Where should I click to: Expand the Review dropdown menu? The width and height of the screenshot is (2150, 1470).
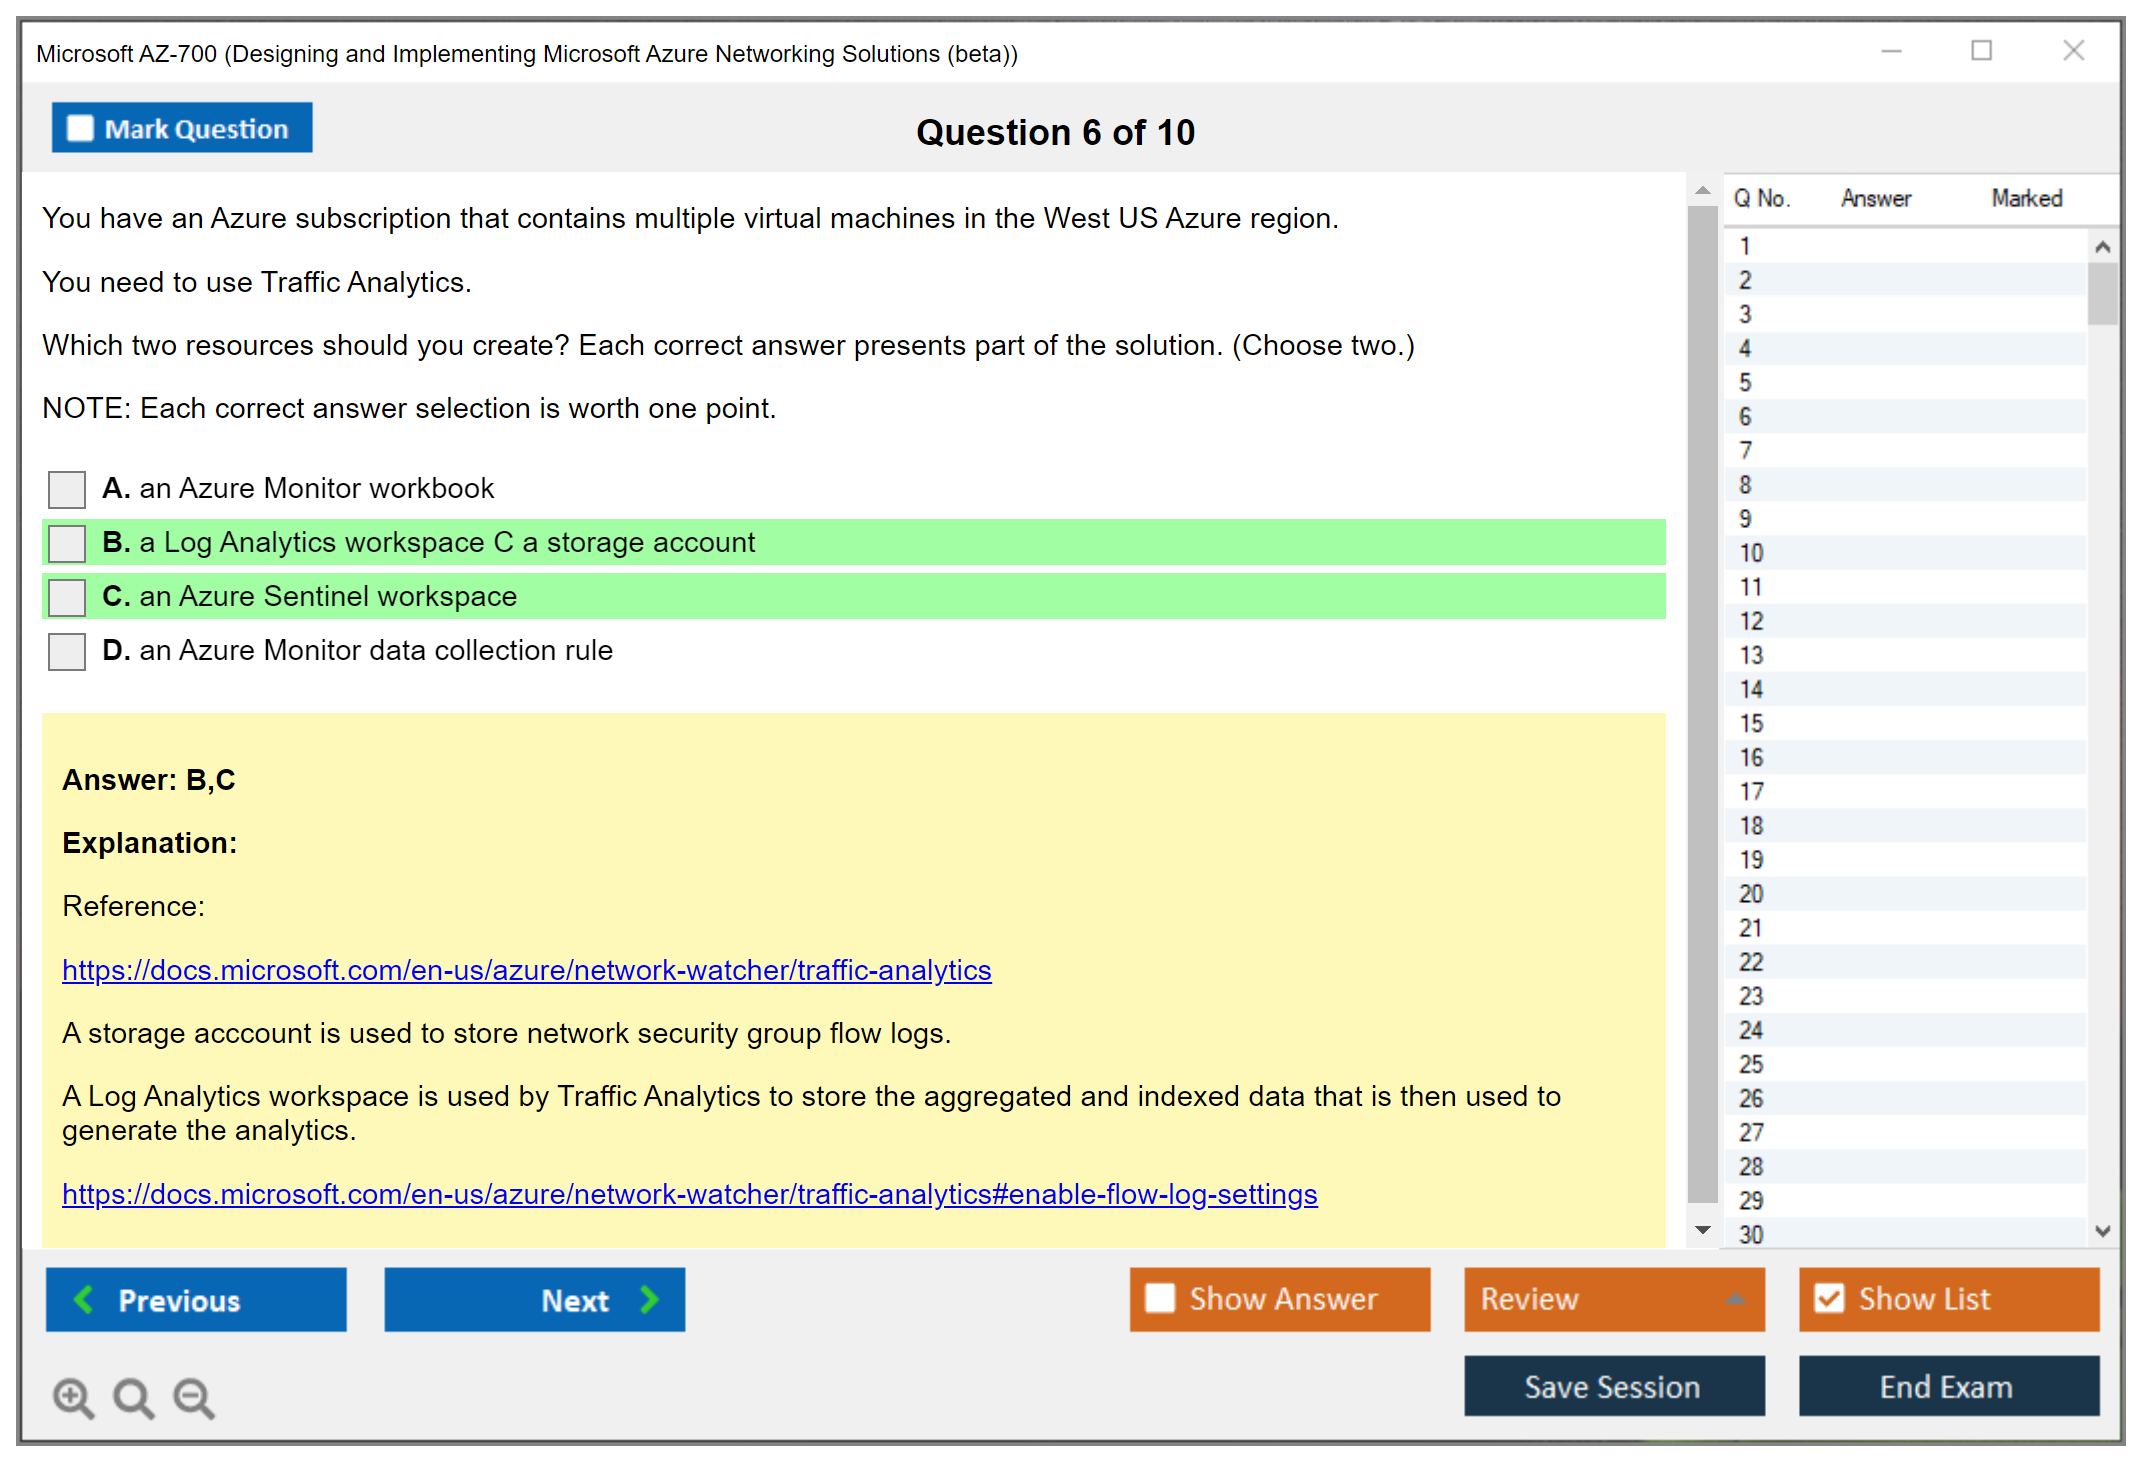1735,1299
